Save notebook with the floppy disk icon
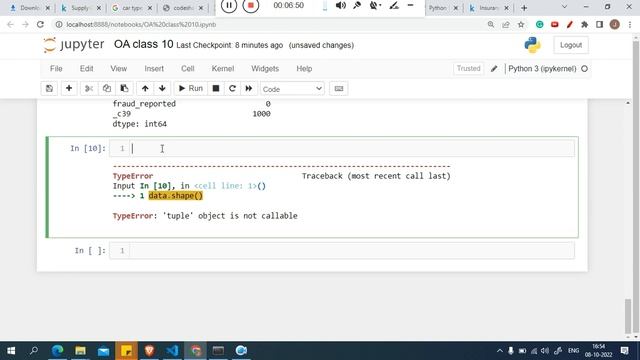This screenshot has width=640, height=360. pyautogui.click(x=49, y=89)
